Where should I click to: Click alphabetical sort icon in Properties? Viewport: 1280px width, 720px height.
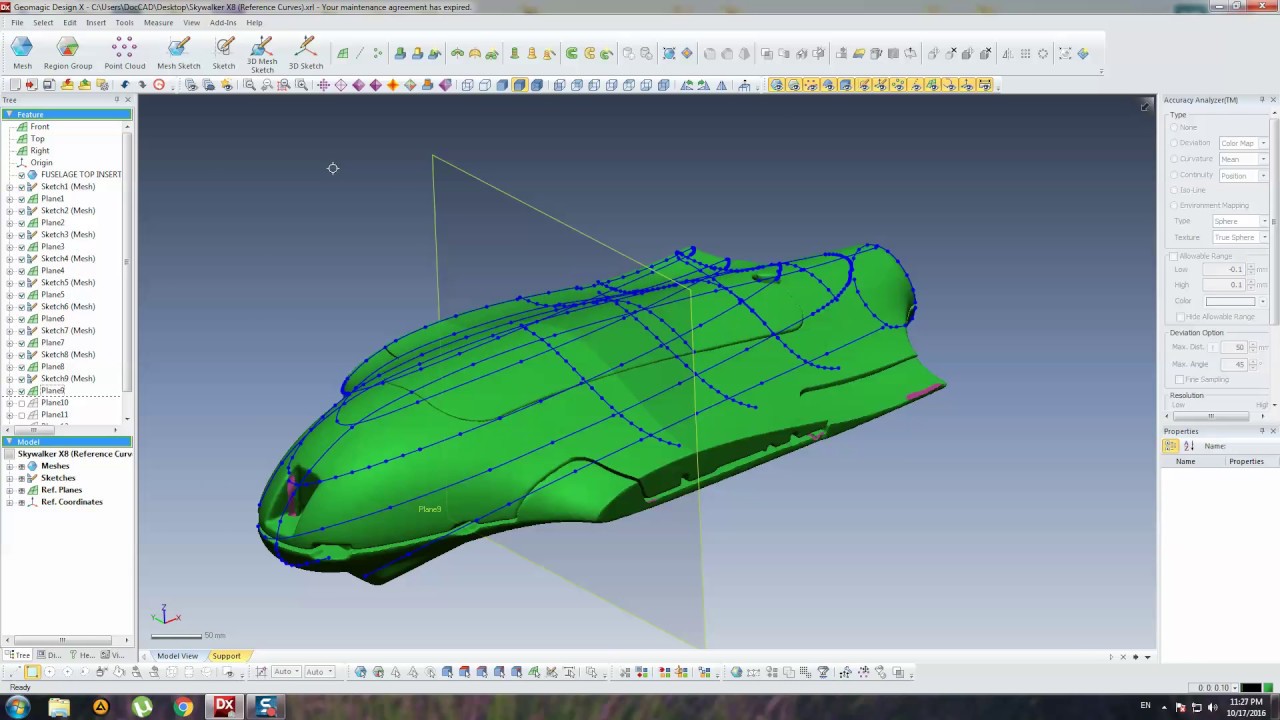tap(1189, 446)
